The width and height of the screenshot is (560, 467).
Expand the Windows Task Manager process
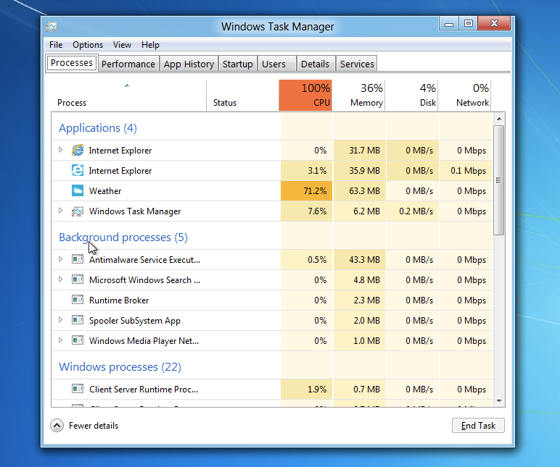click(x=60, y=211)
